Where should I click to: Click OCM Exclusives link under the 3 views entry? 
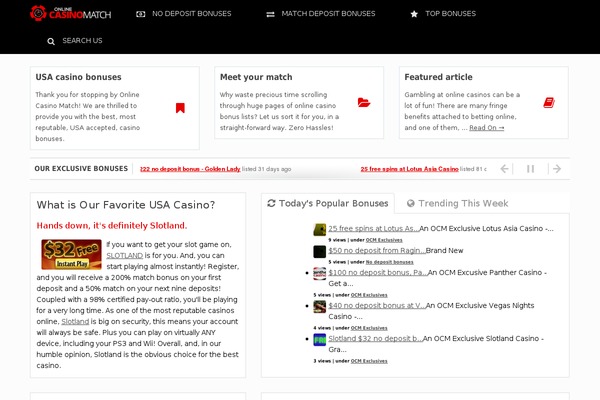coord(369,361)
